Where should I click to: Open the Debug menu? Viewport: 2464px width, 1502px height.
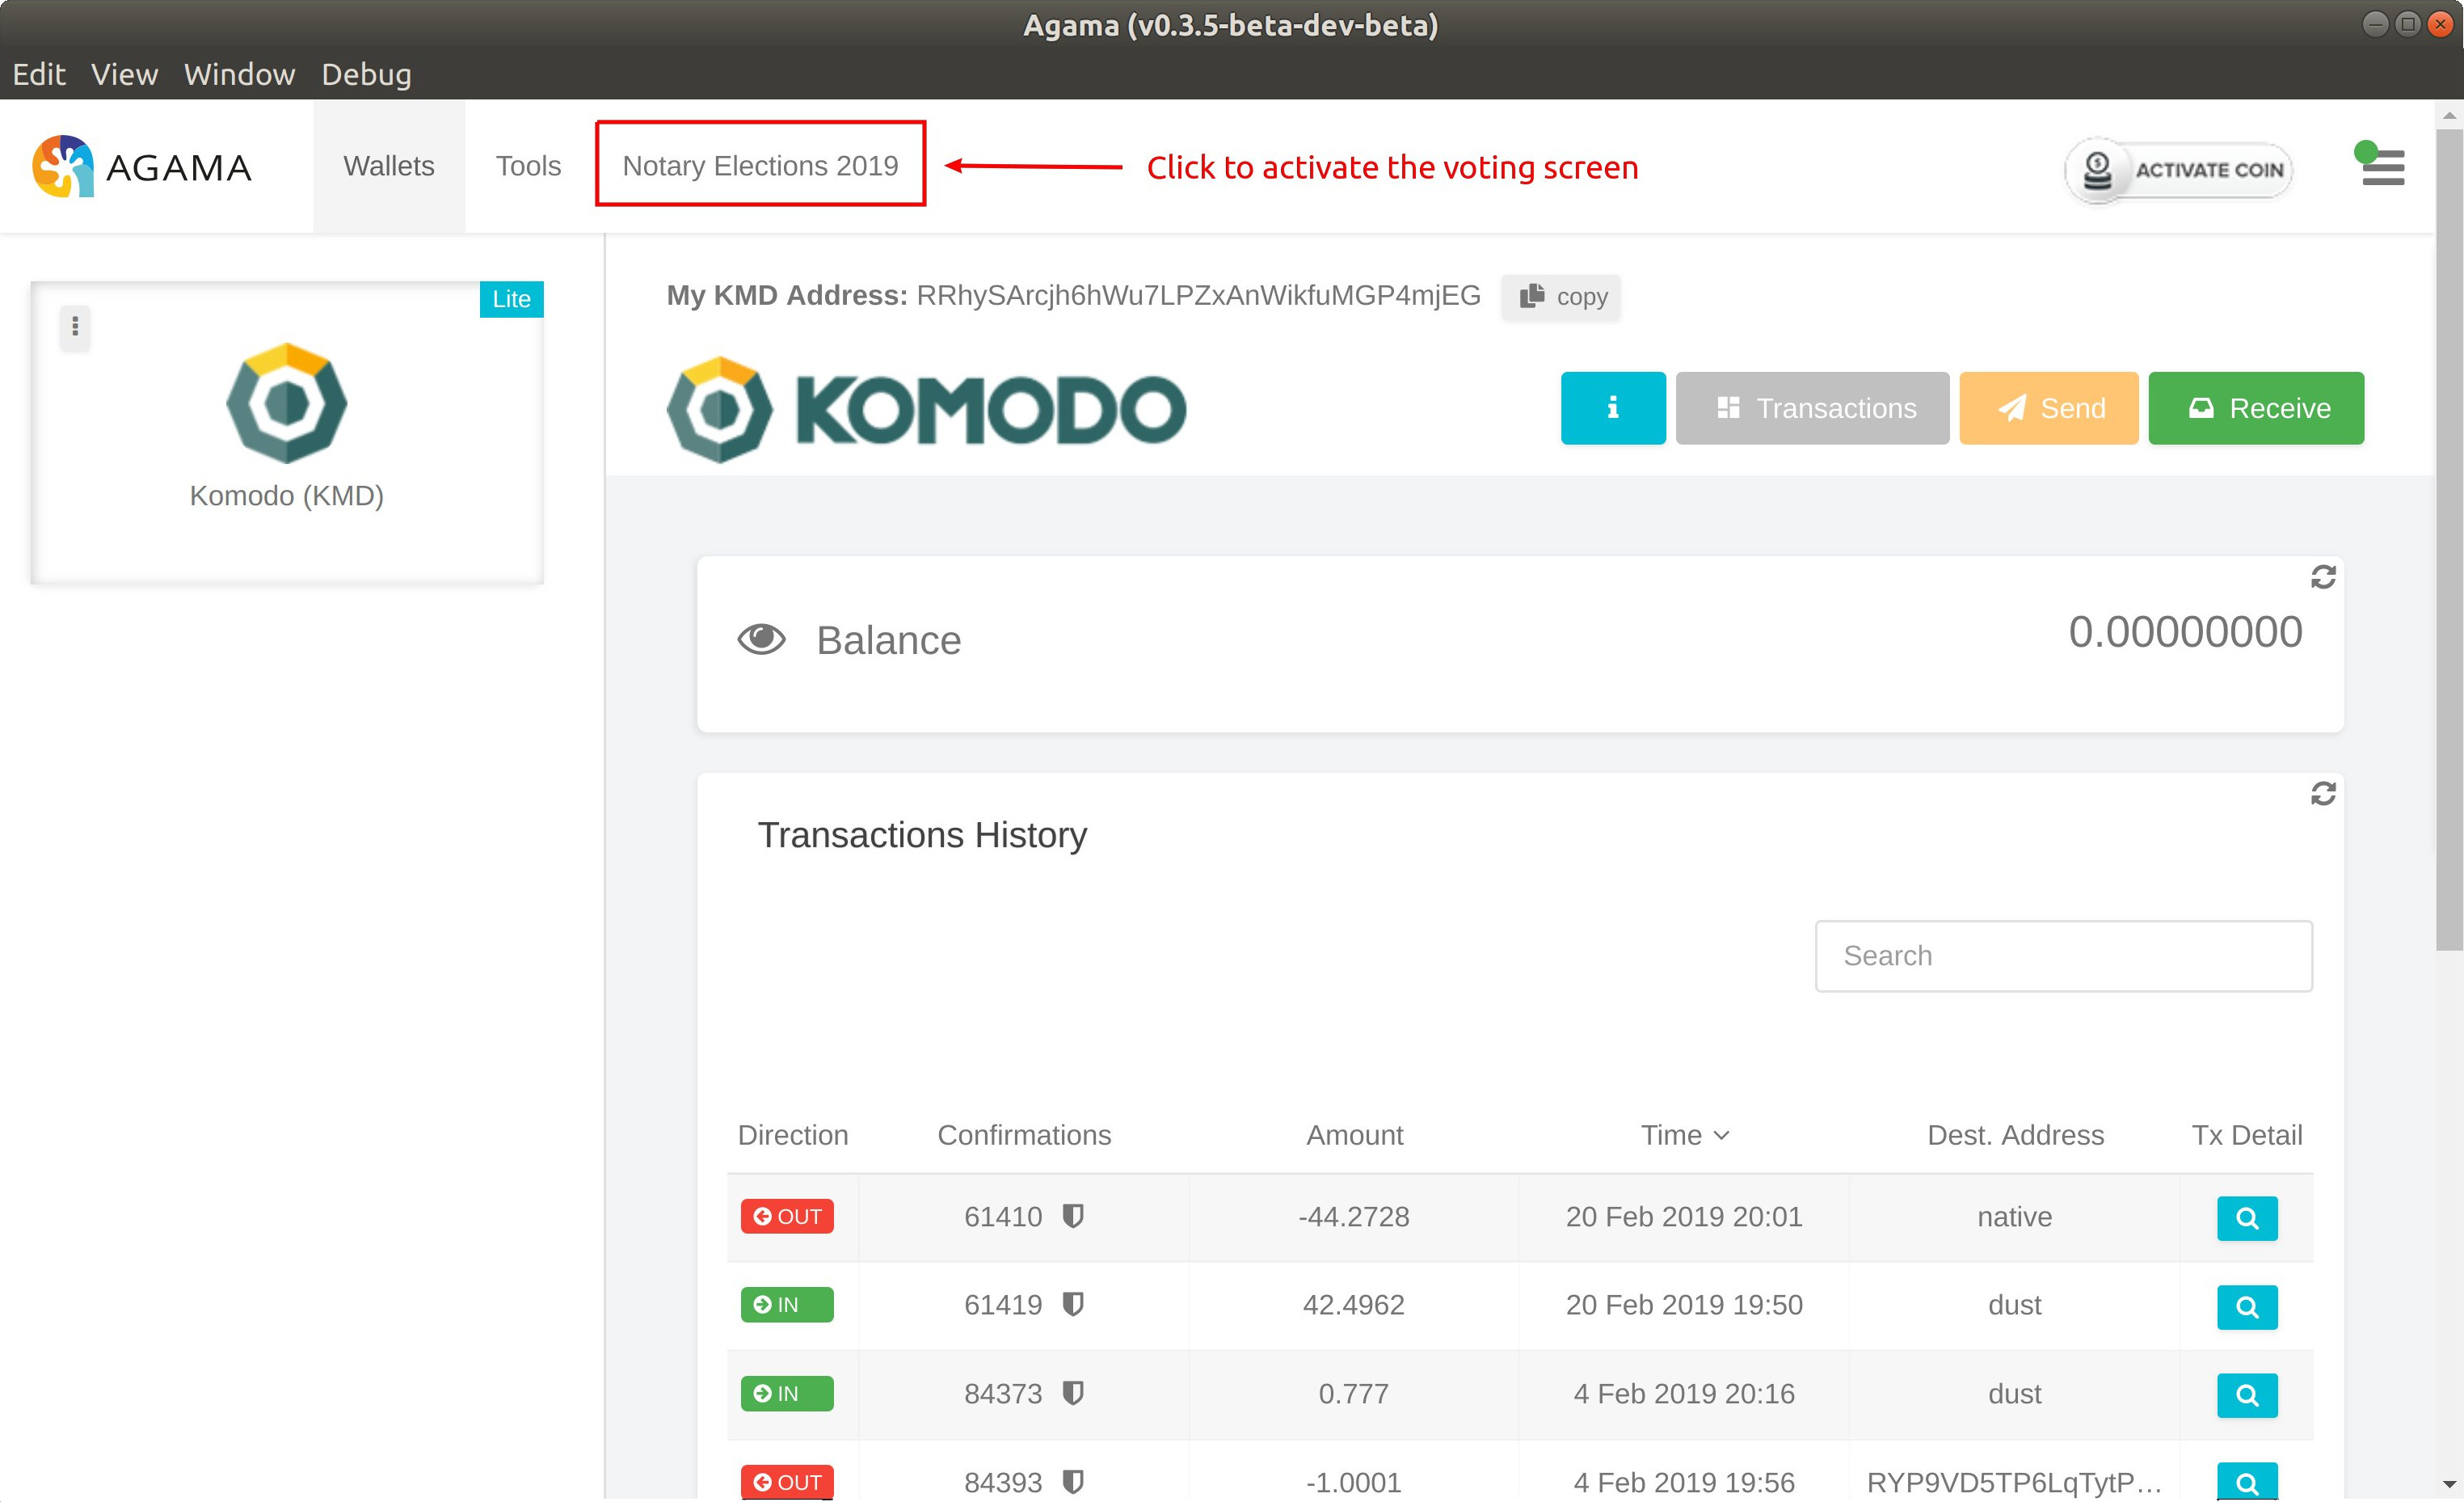tap(366, 74)
